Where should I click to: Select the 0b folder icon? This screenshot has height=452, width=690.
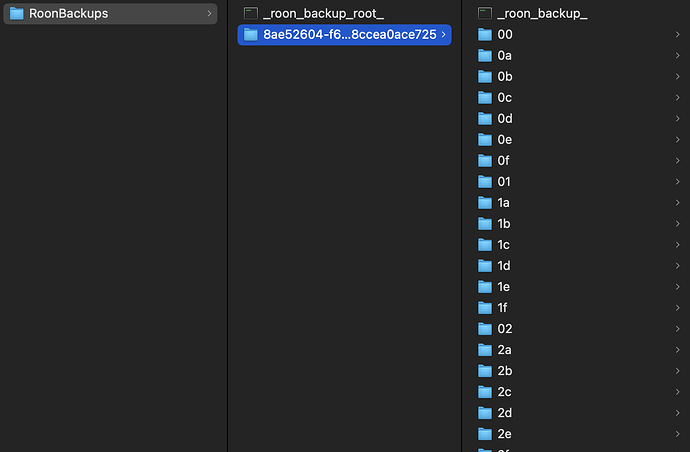click(x=485, y=77)
